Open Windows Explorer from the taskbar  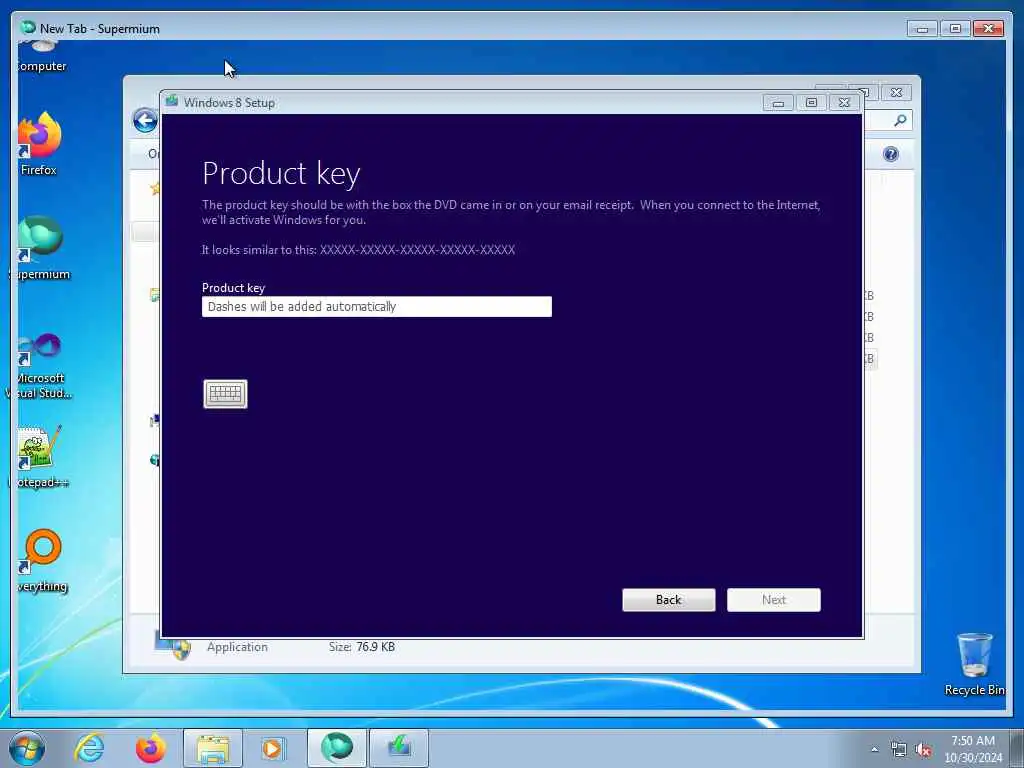tap(212, 748)
